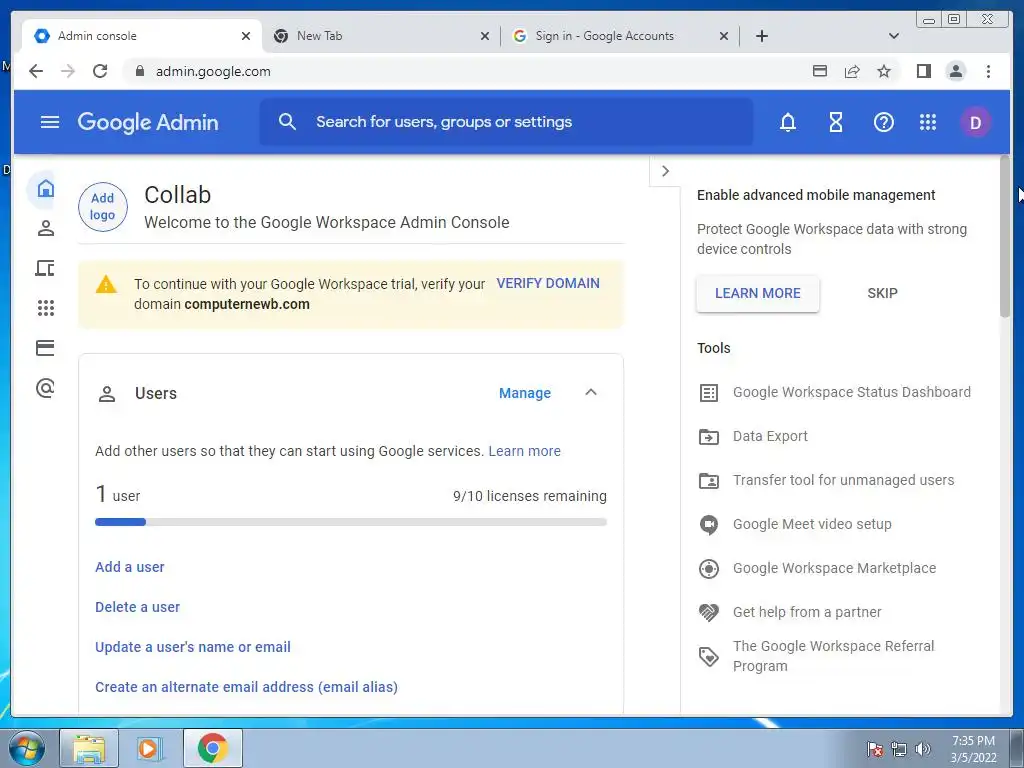Viewport: 1024px width, 768px height.
Task: Click the LEARN MORE button
Action: click(x=758, y=293)
